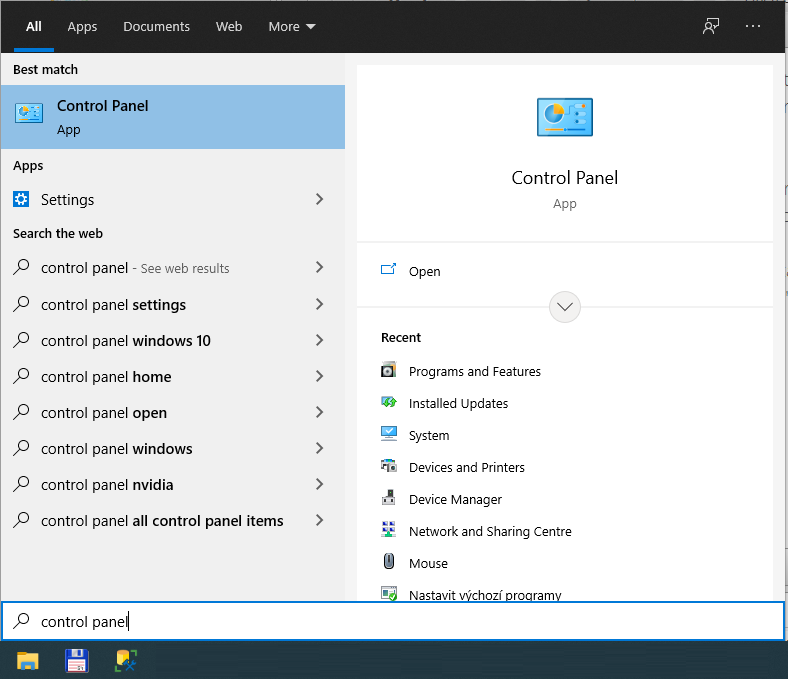Click the System monitor icon
788x679 pixels.
[x=388, y=434]
